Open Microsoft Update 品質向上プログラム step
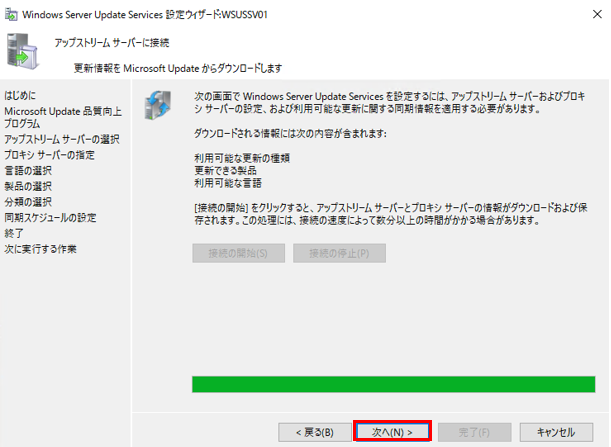 coord(63,117)
